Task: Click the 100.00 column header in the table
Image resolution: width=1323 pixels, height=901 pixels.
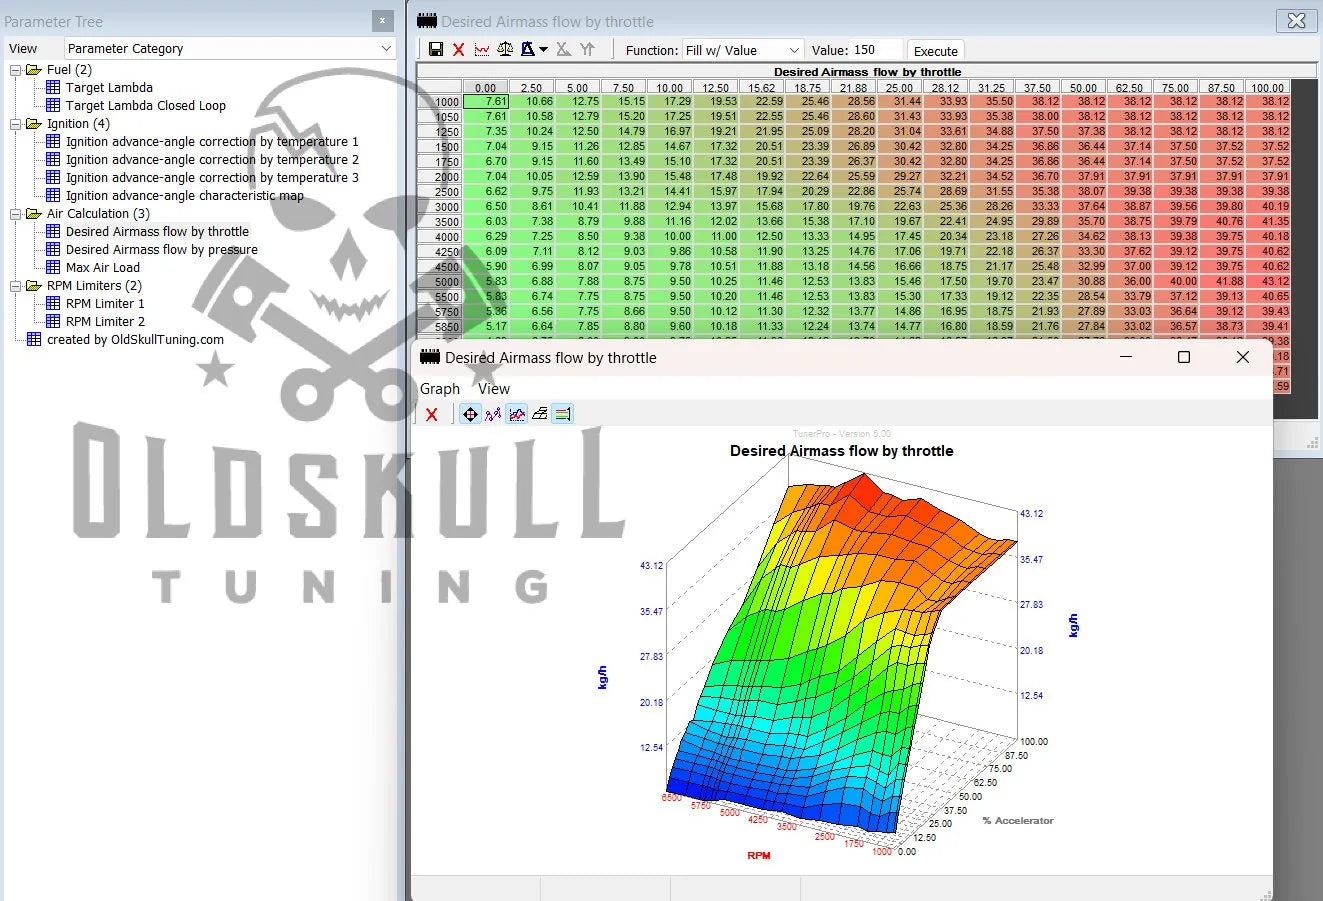Action: (1268, 87)
